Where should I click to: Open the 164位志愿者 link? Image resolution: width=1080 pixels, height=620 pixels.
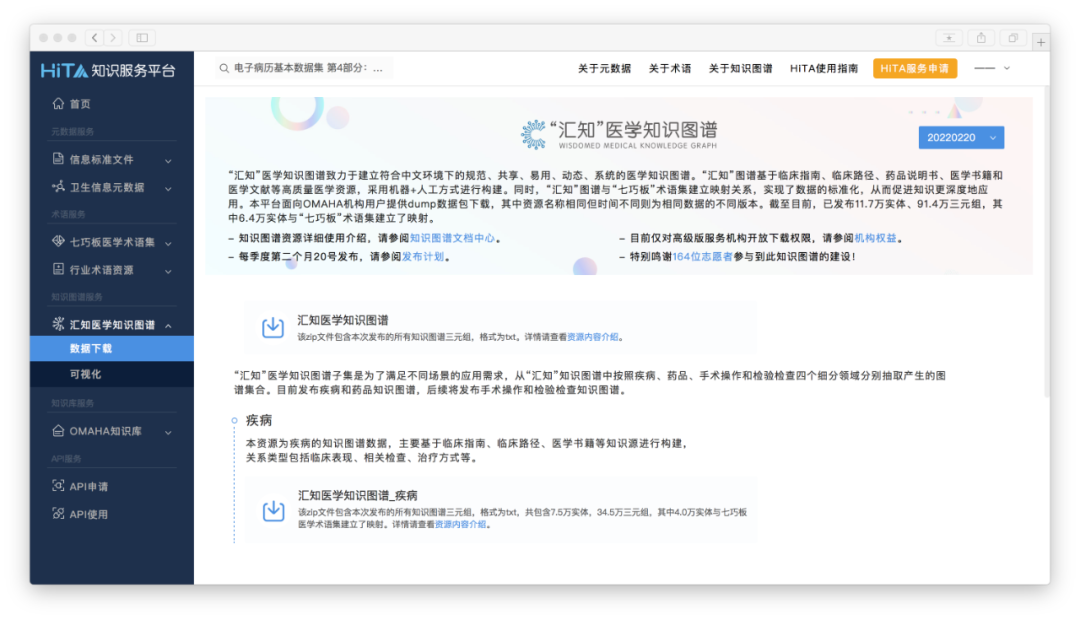pyautogui.click(x=703, y=256)
